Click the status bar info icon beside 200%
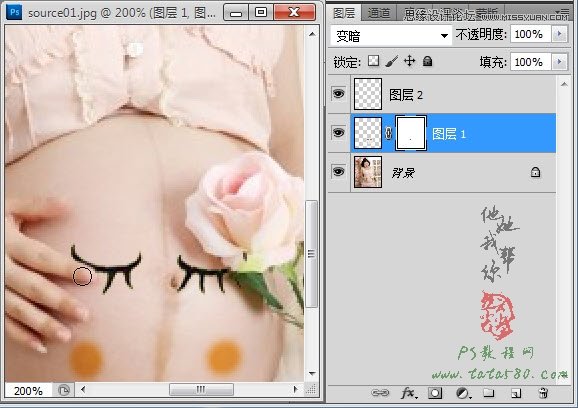Image resolution: width=578 pixels, height=408 pixels. click(x=64, y=390)
